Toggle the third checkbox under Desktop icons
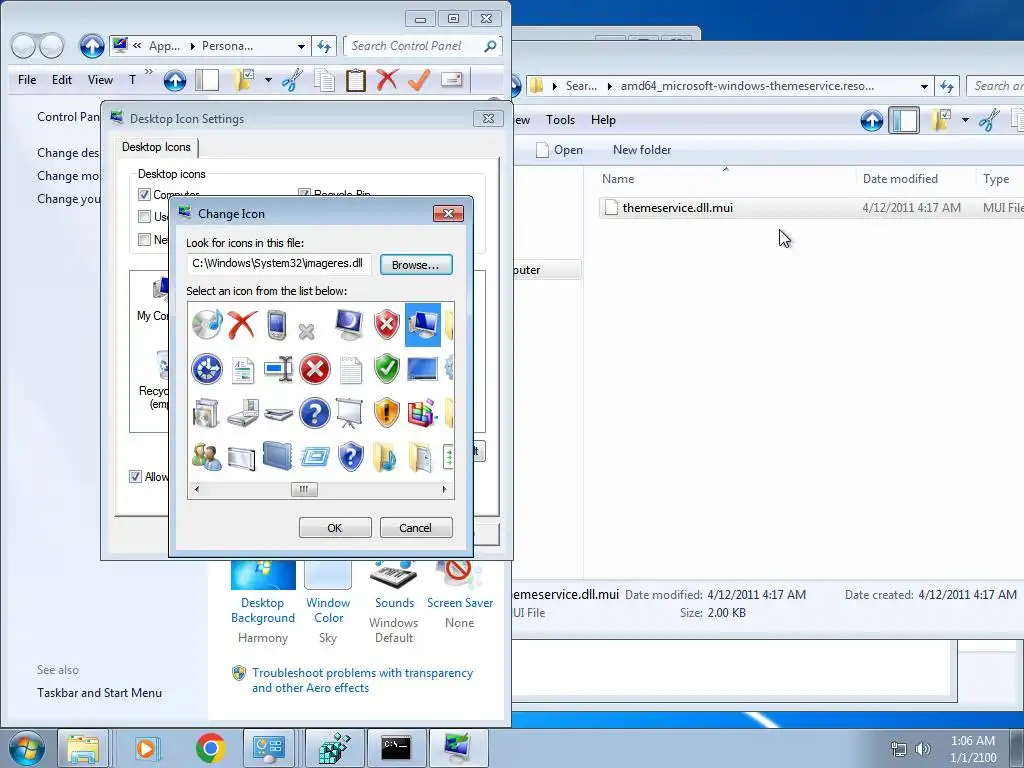This screenshot has width=1024, height=768. (x=144, y=239)
